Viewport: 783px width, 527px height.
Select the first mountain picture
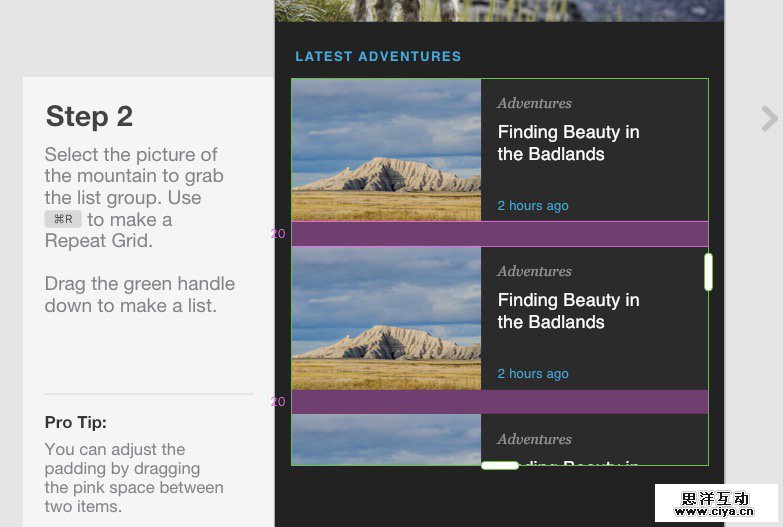(x=386, y=150)
